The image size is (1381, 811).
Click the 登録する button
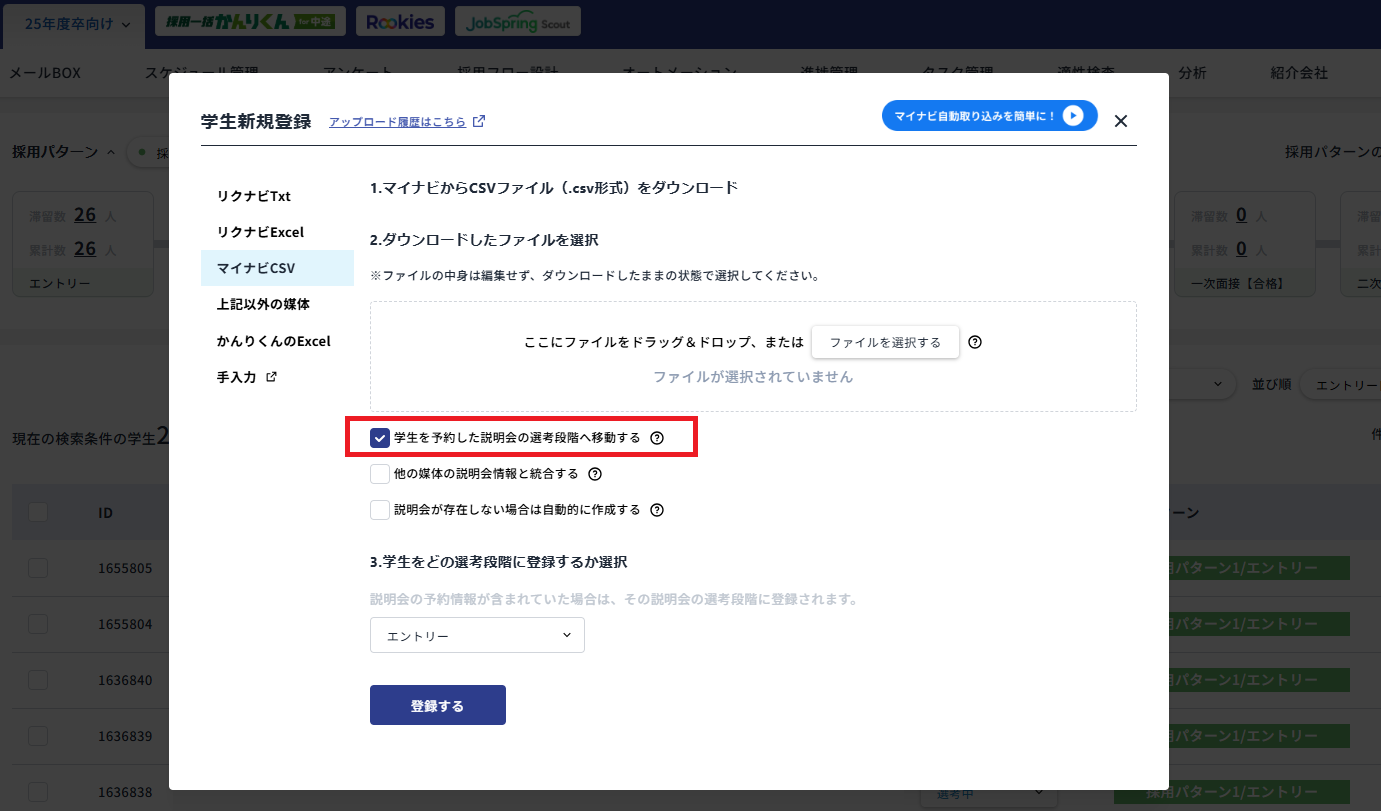tap(437, 704)
